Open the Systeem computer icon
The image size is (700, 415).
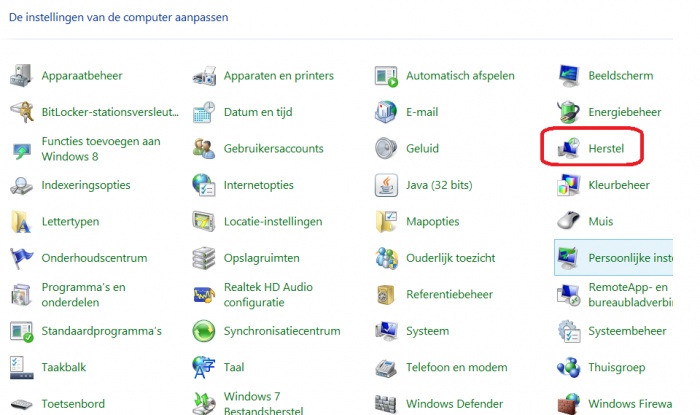386,332
